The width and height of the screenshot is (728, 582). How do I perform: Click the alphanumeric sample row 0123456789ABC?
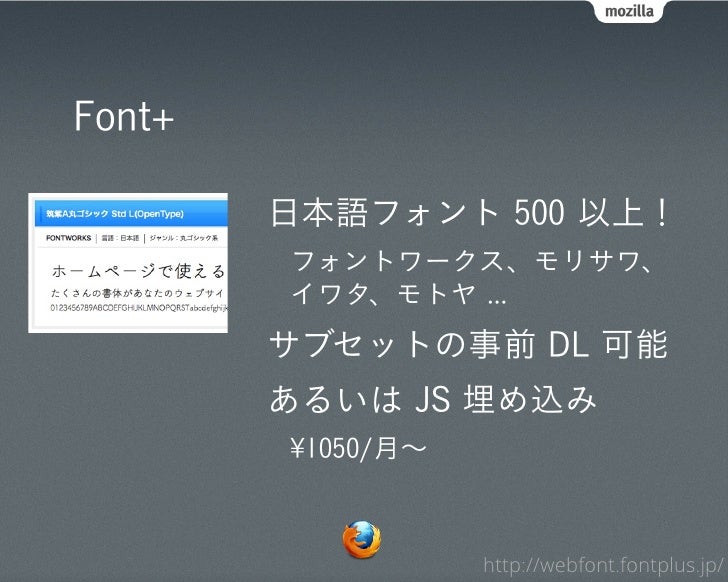click(138, 308)
